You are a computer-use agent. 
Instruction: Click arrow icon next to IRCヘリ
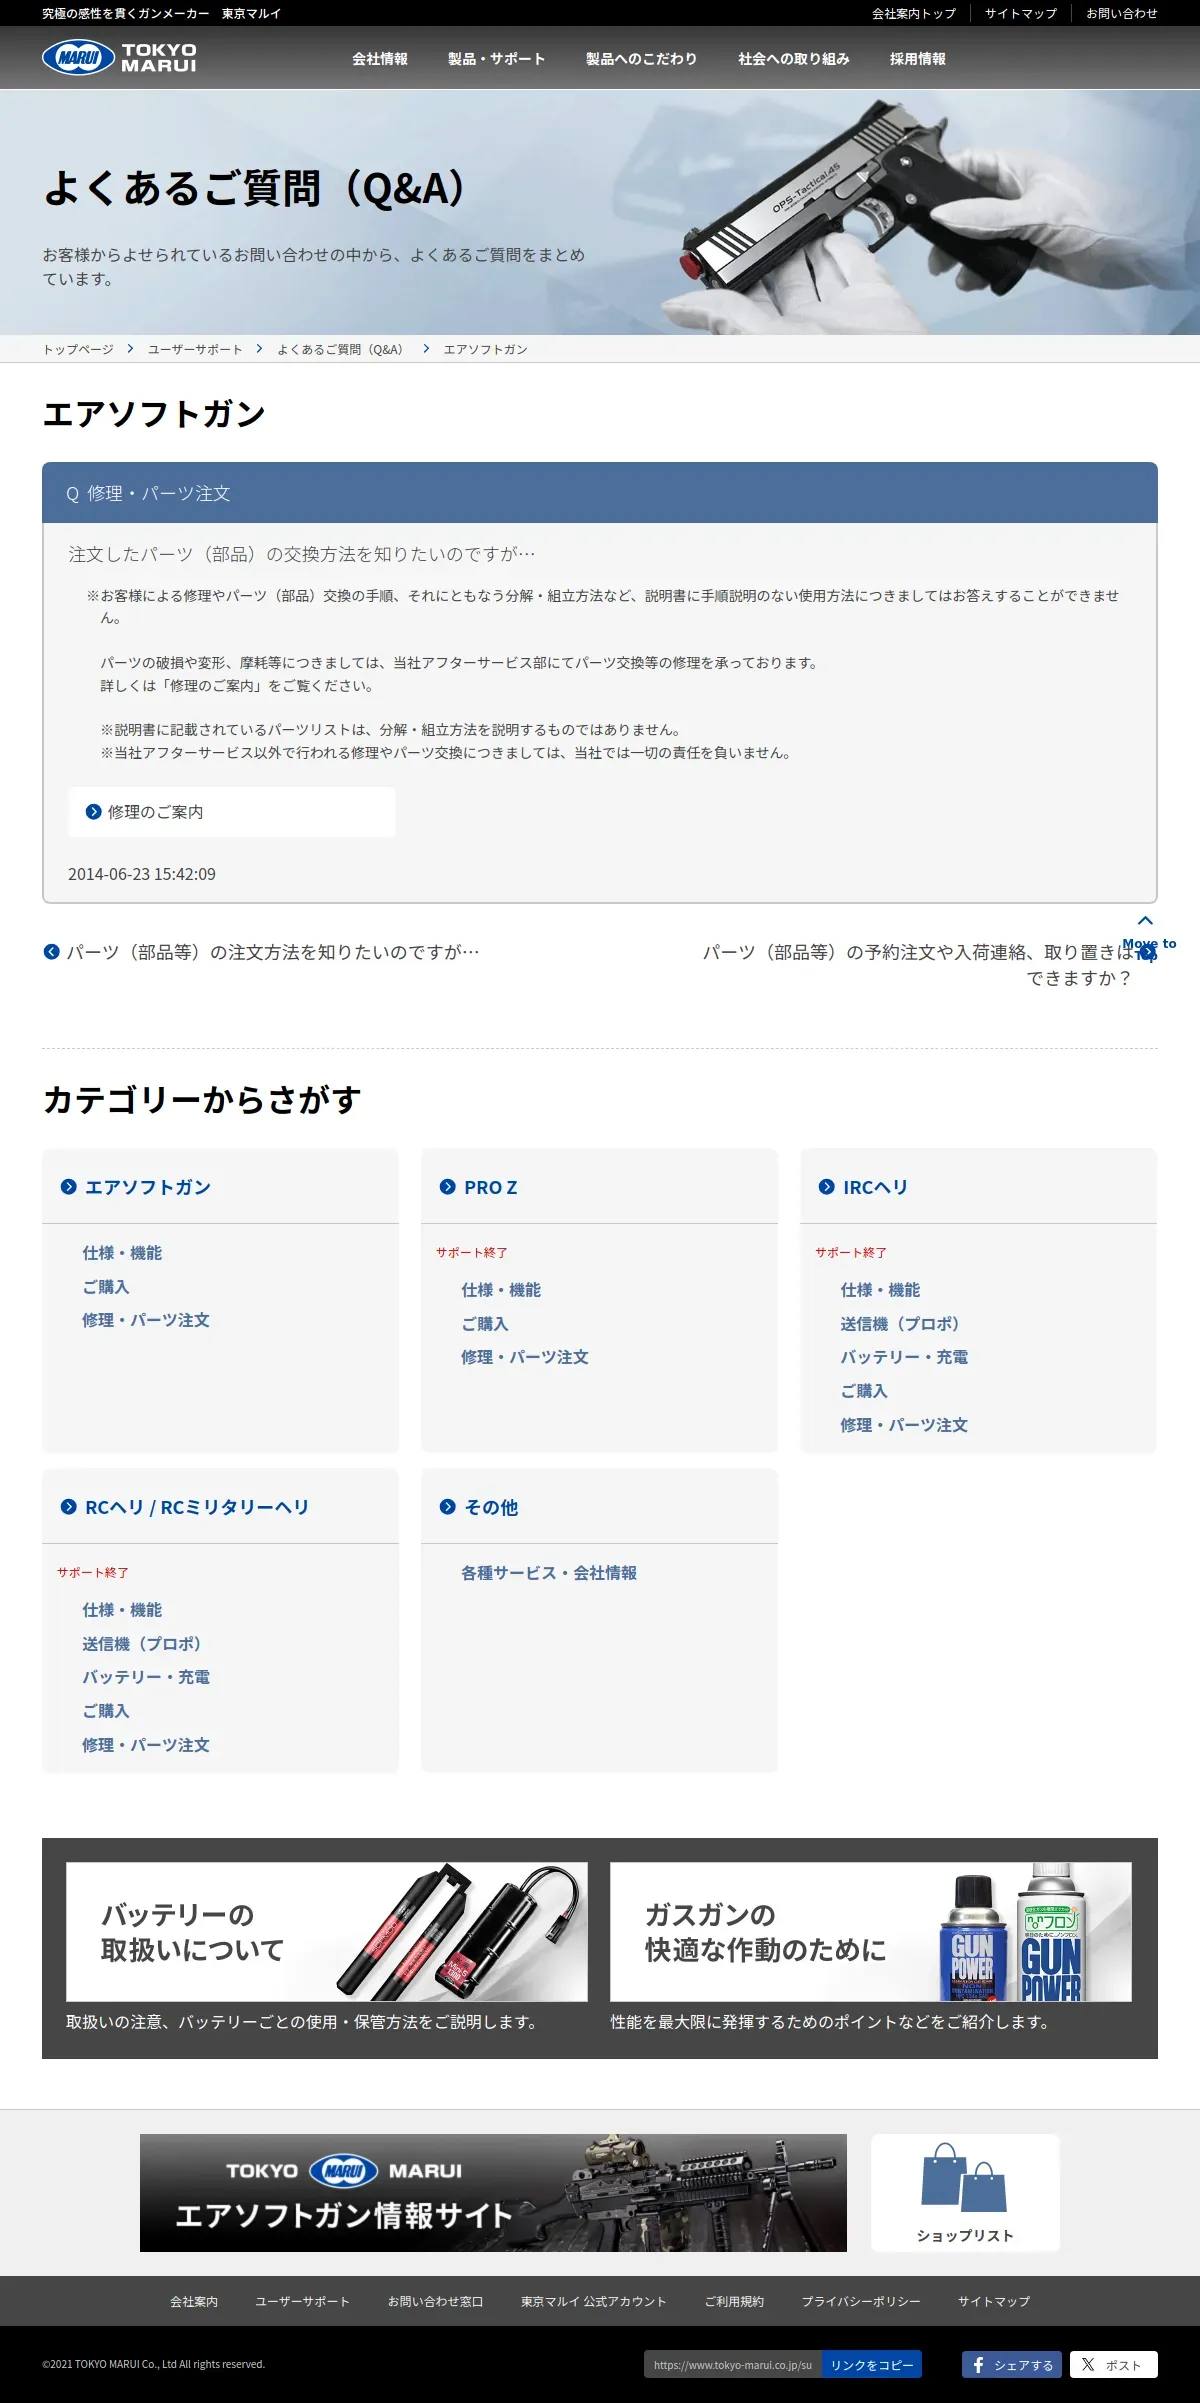coord(827,1187)
